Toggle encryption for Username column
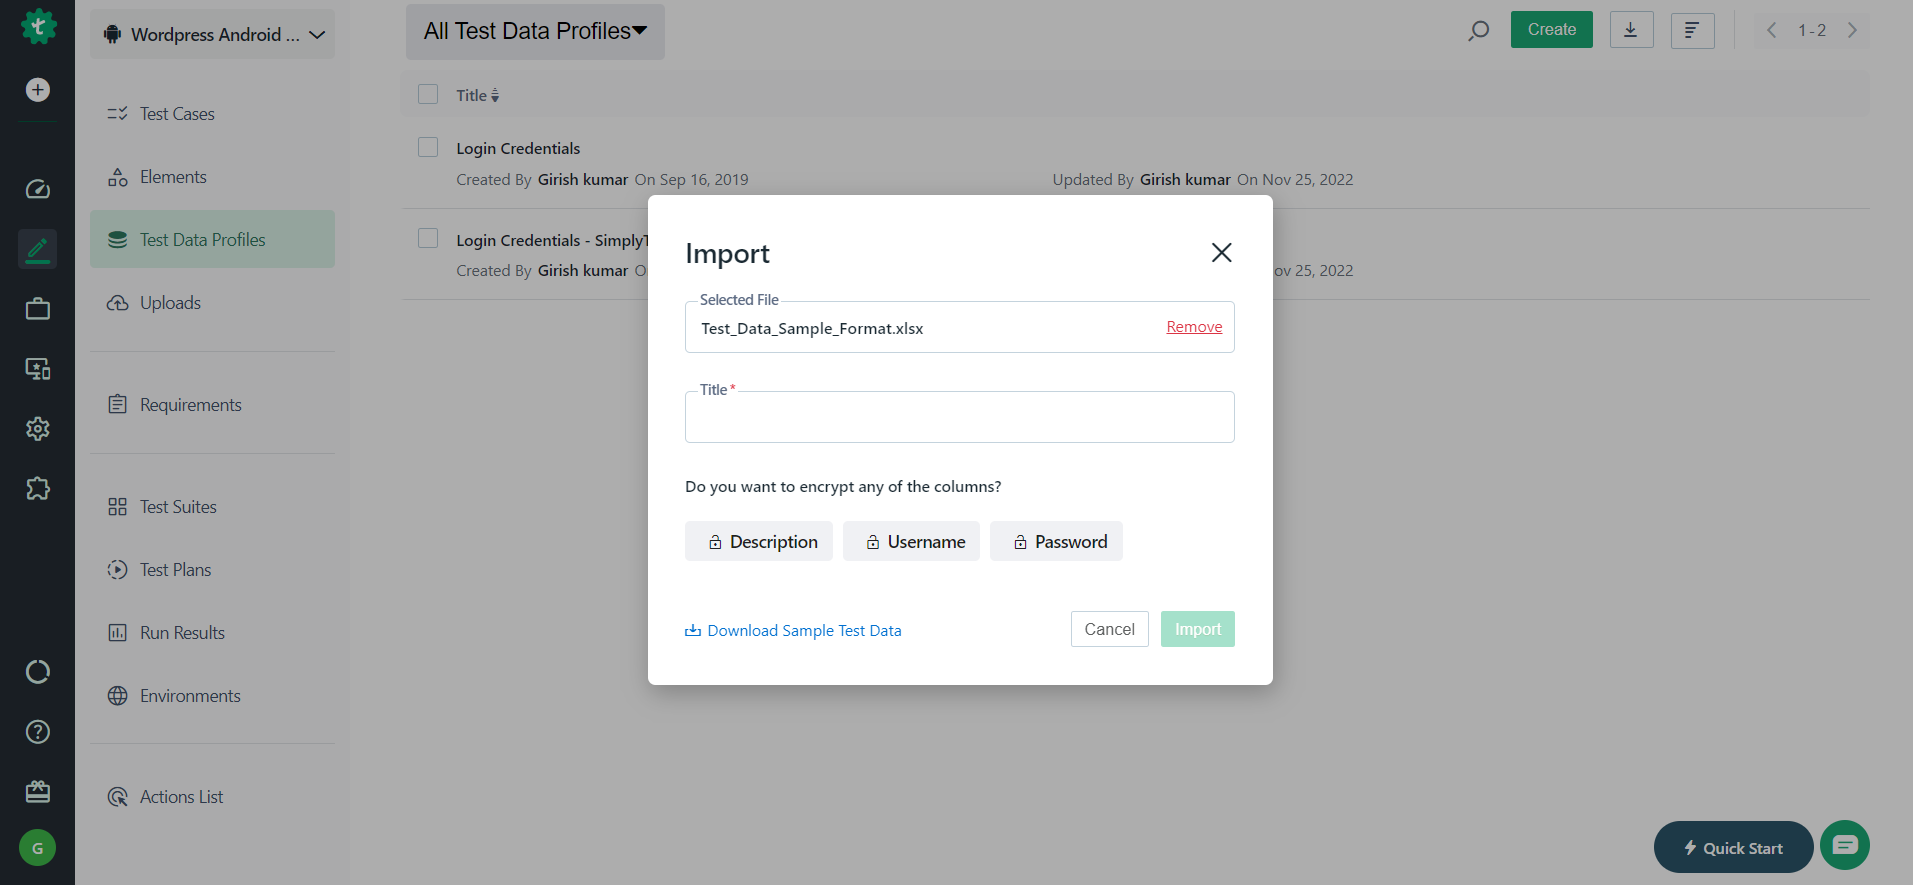The height and width of the screenshot is (885, 1913). [911, 541]
